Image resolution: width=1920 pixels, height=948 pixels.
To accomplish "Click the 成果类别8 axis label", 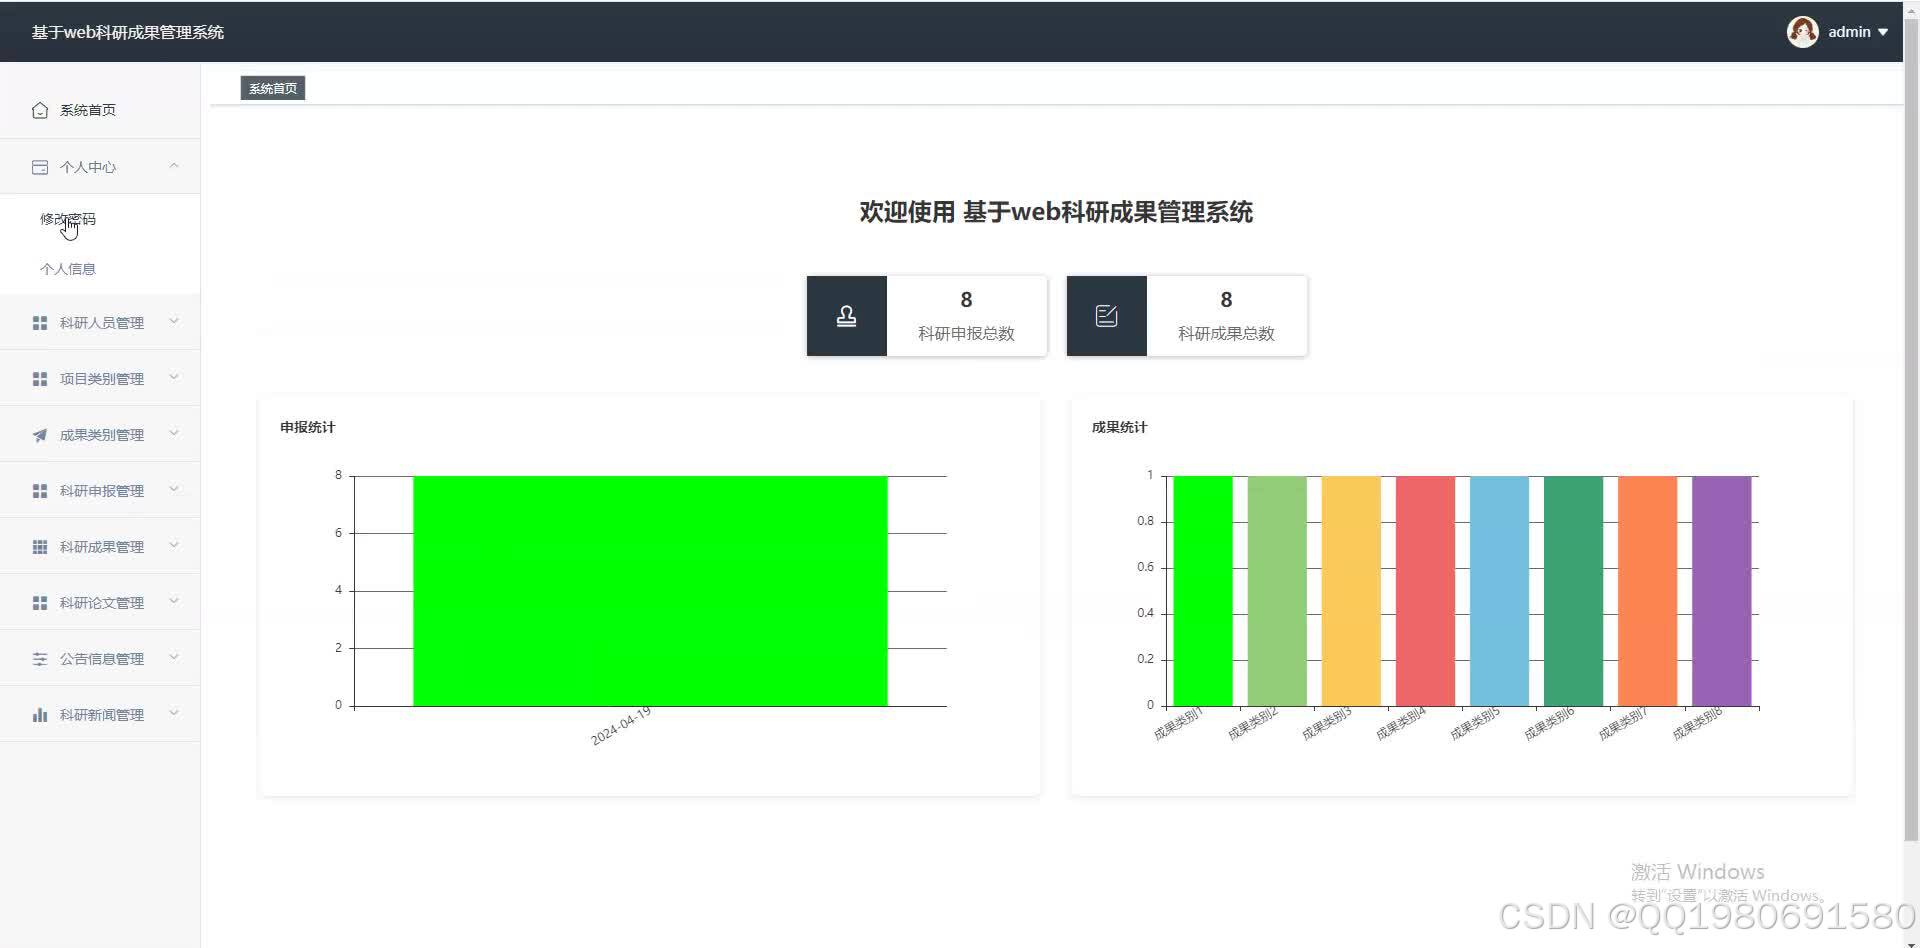I will [1697, 724].
